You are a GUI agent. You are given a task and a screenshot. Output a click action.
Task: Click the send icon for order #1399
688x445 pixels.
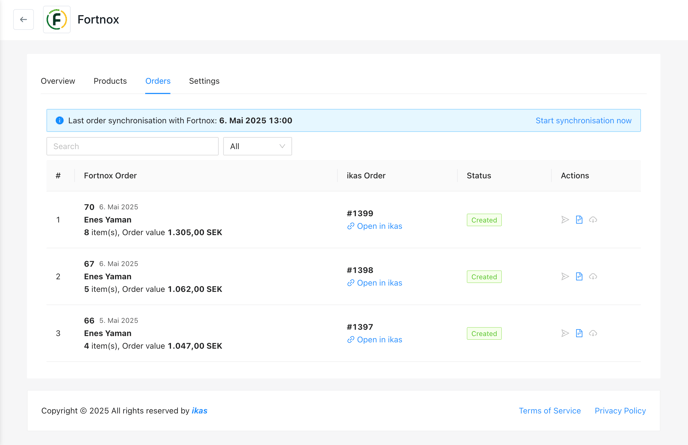565,219
